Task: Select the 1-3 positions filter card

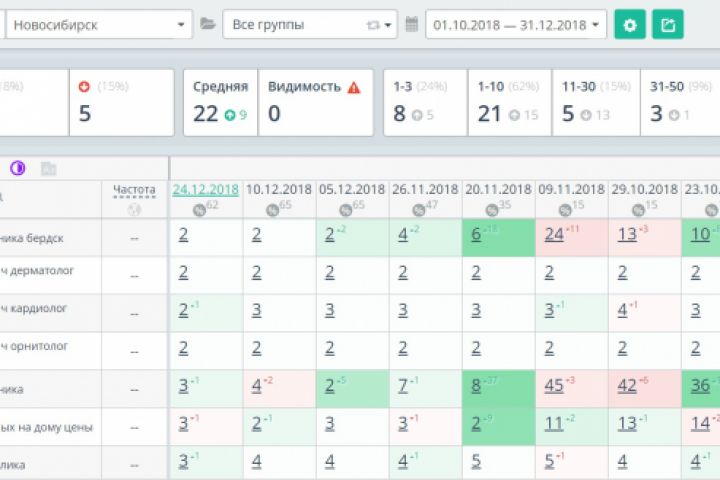Action: click(x=424, y=102)
